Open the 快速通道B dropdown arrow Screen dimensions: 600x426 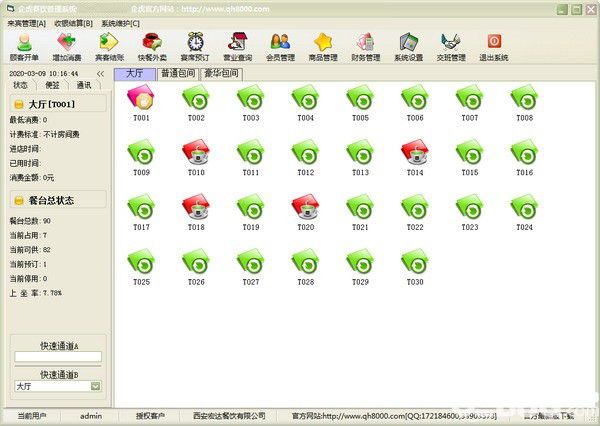point(96,386)
